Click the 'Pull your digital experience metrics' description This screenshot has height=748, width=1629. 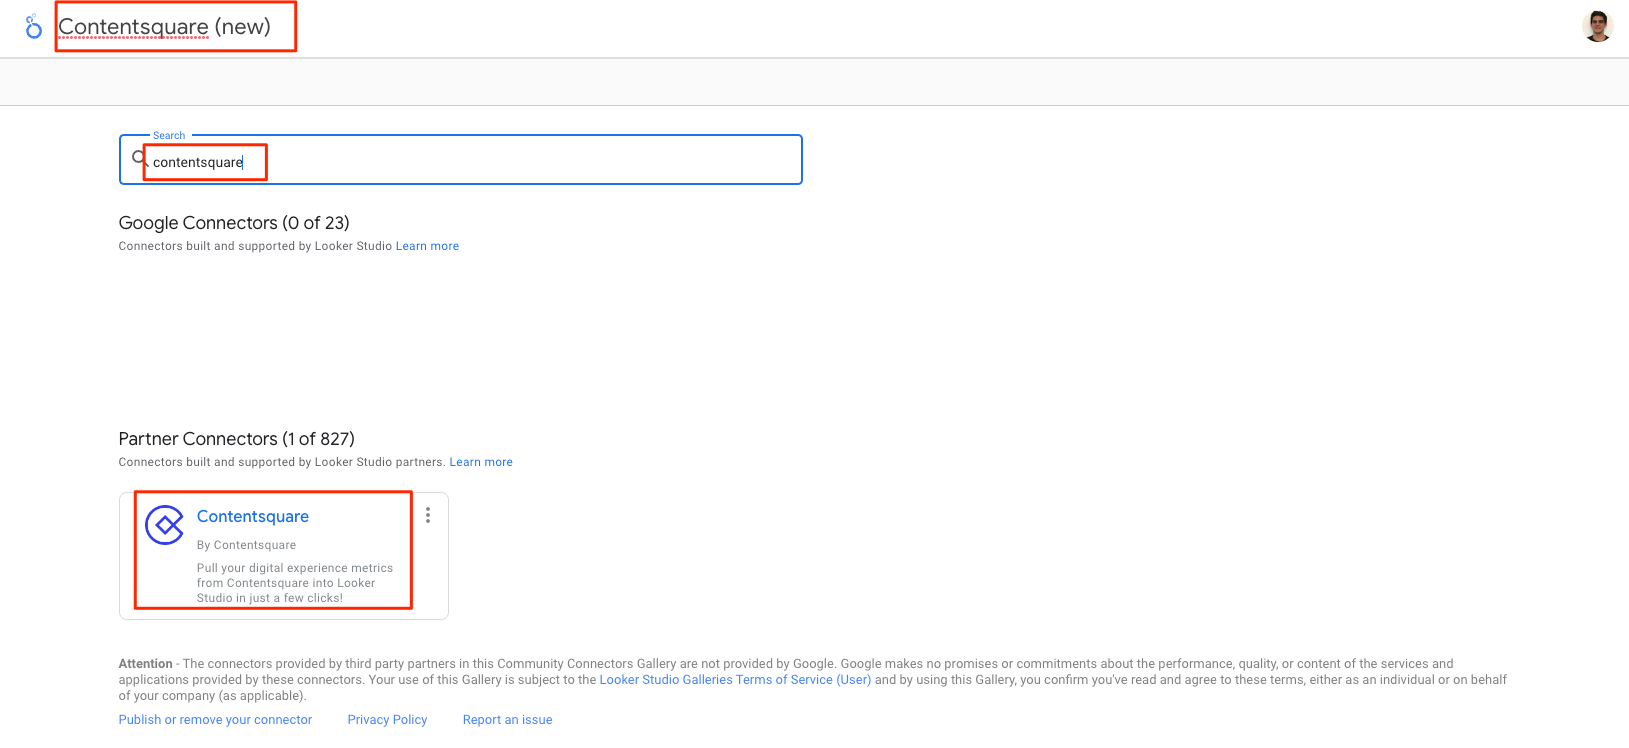pyautogui.click(x=295, y=583)
